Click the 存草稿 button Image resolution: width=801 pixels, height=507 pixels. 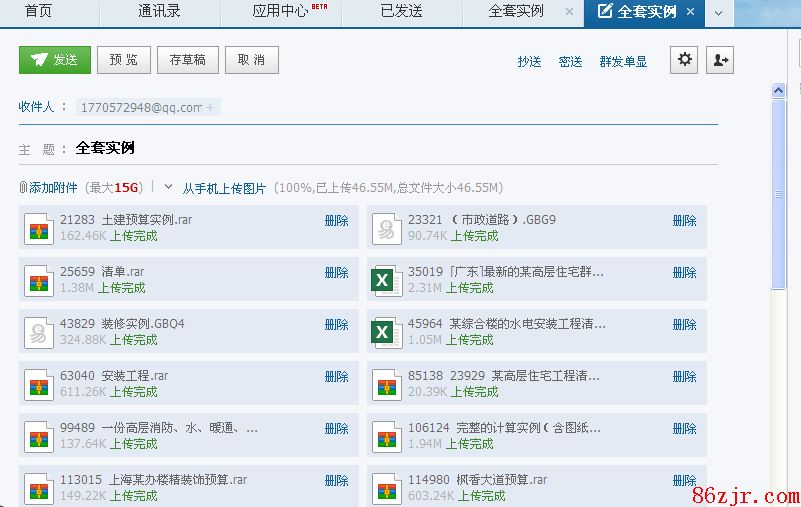pyautogui.click(x=188, y=60)
